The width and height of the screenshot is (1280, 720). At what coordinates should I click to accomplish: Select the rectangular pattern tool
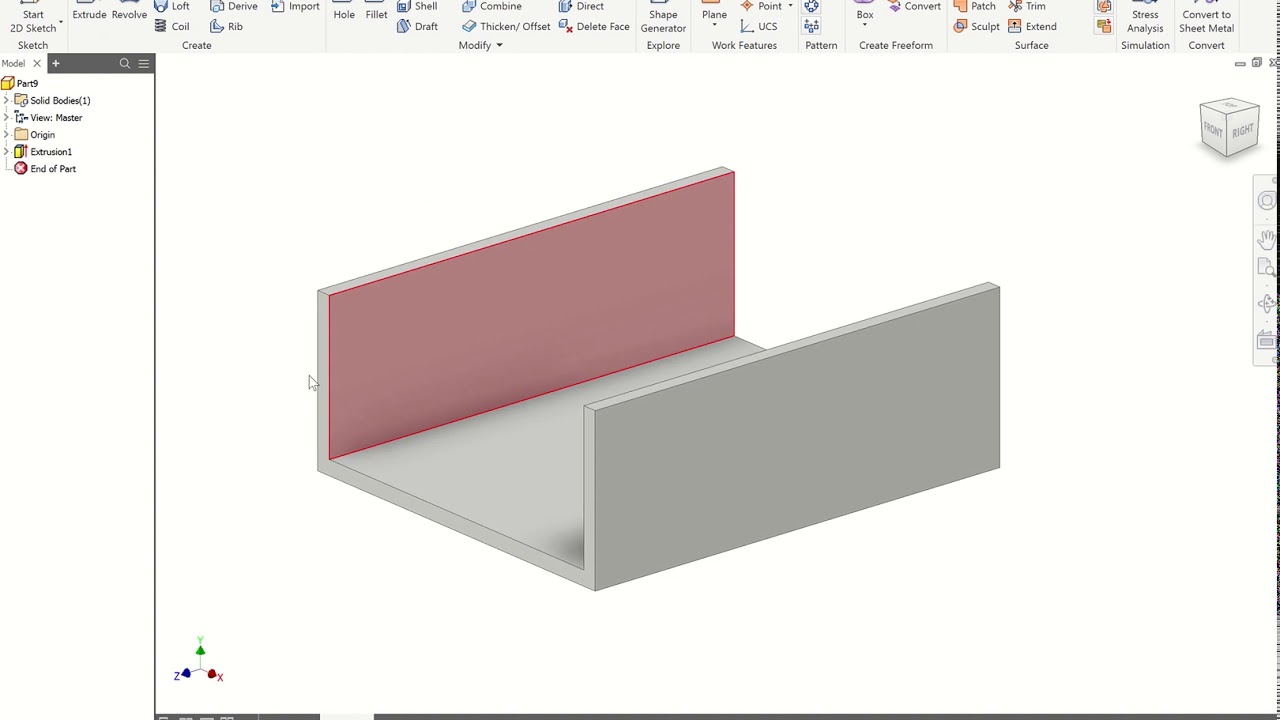click(x=811, y=26)
